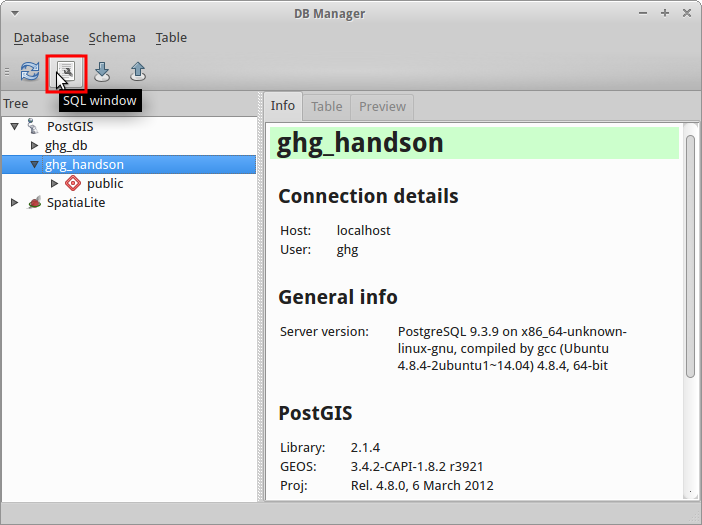Open the Schema menu
This screenshot has width=702, height=525.
(112, 38)
